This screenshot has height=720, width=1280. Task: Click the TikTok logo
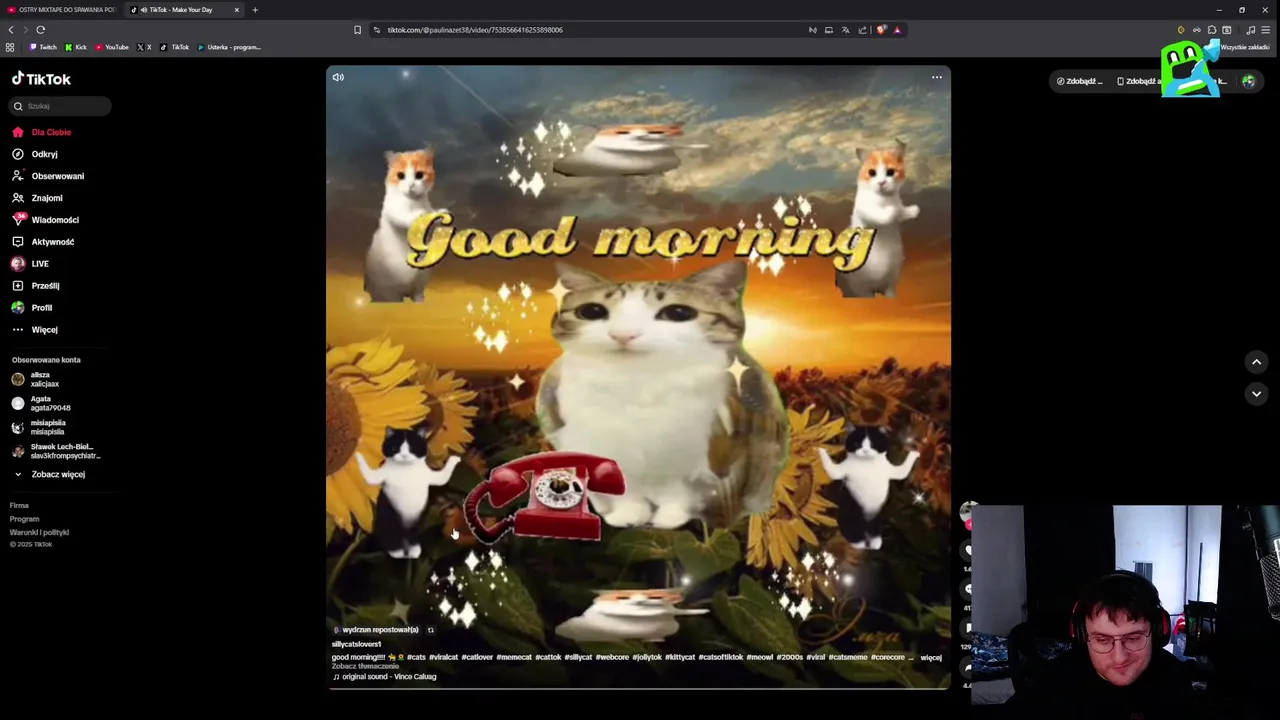(41, 79)
